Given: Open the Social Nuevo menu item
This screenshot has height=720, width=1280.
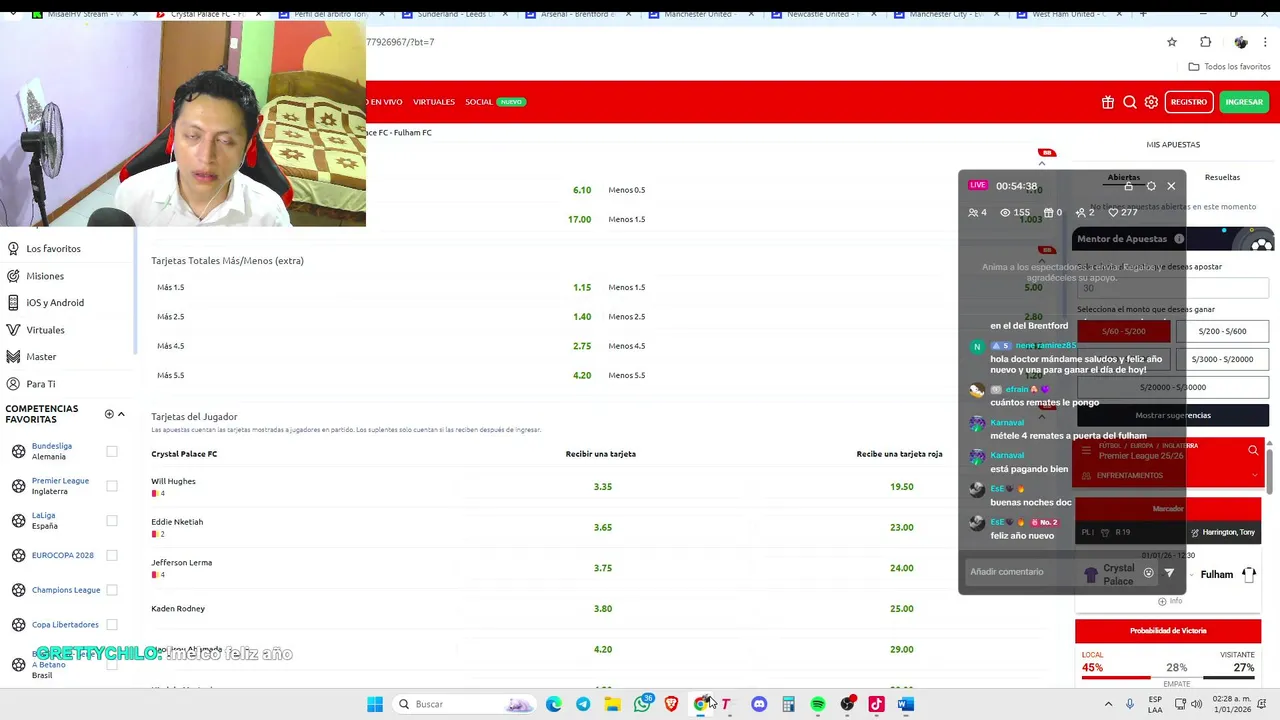Looking at the screenshot, I should coord(495,102).
